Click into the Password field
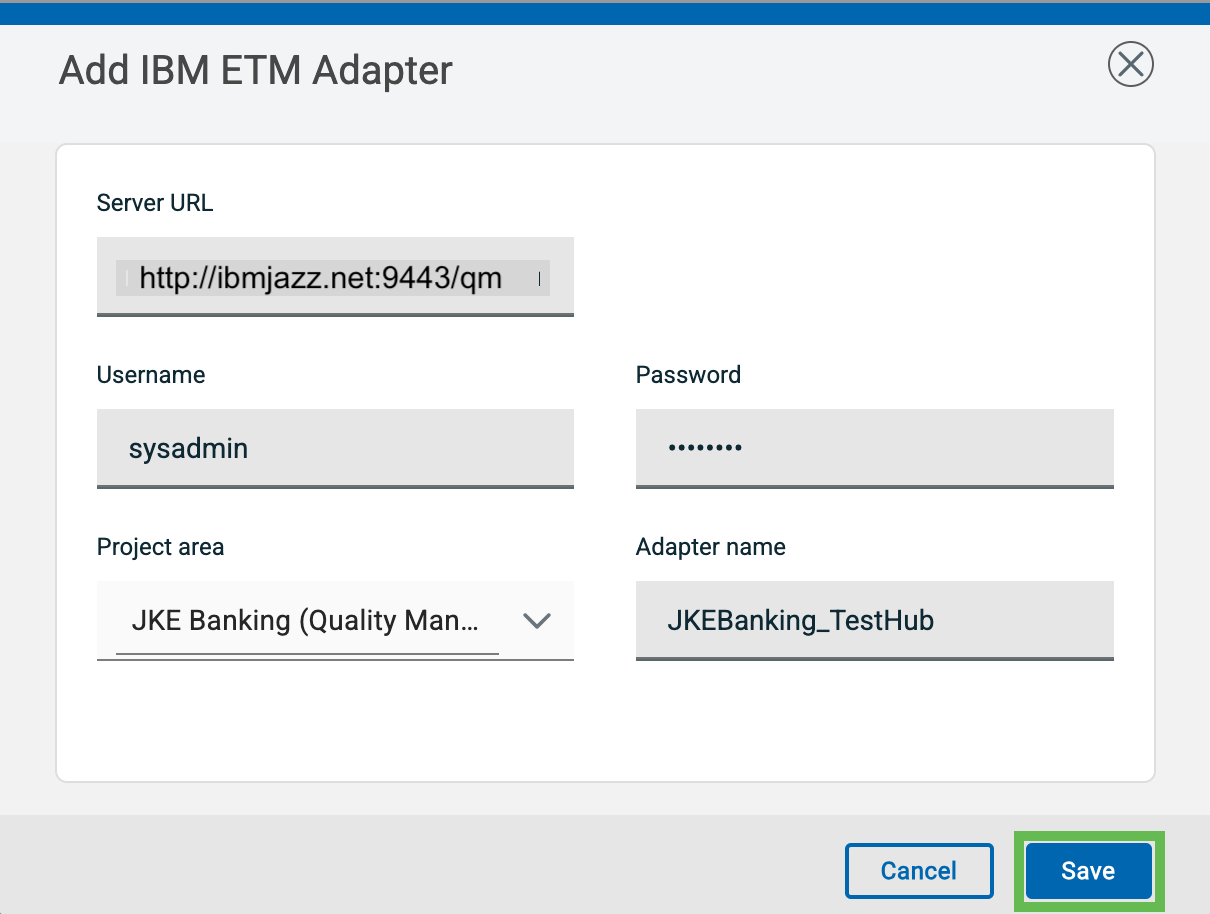The width and height of the screenshot is (1210, 914). click(x=874, y=448)
